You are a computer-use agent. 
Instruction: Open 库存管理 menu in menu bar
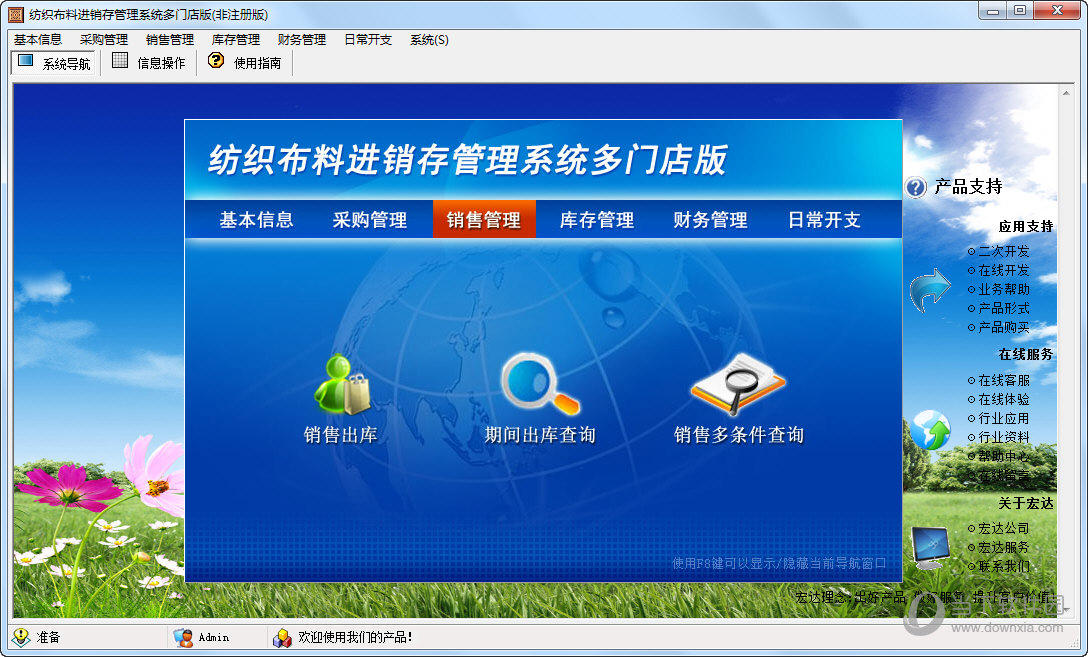tap(235, 40)
